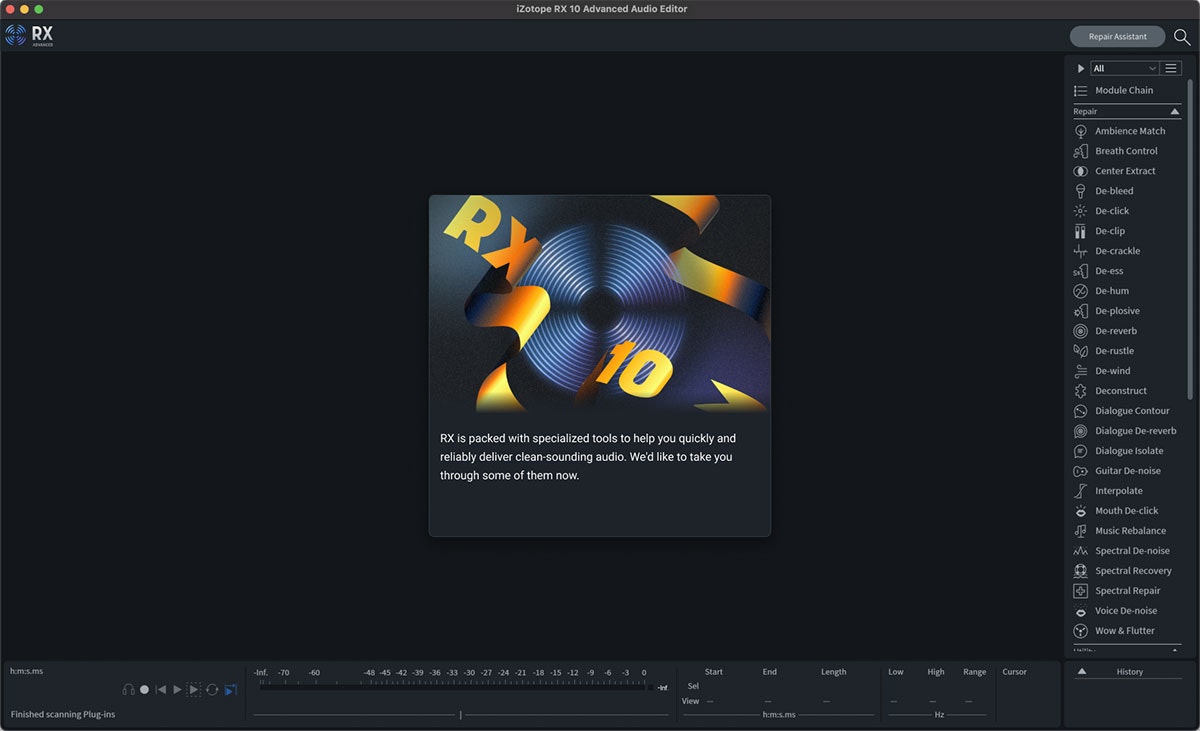
Task: Click the Cursor readout label
Action: click(x=1015, y=672)
